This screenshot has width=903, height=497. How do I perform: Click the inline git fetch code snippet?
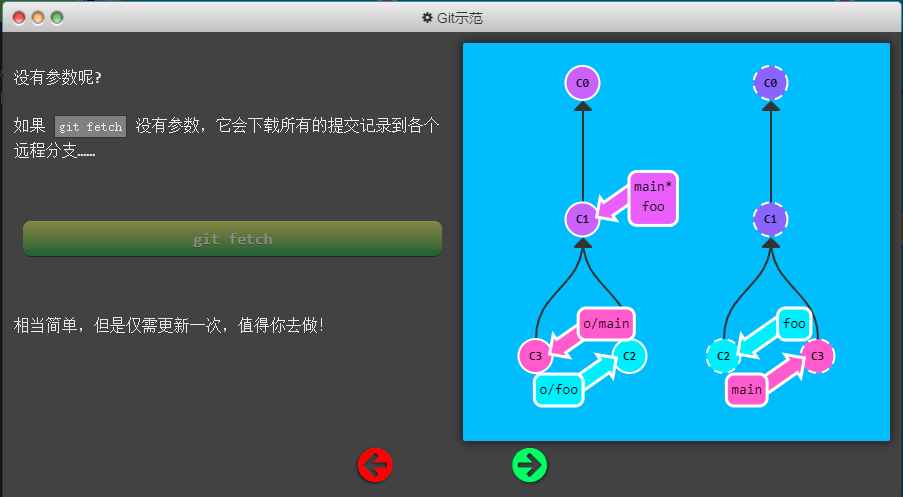click(x=90, y=127)
